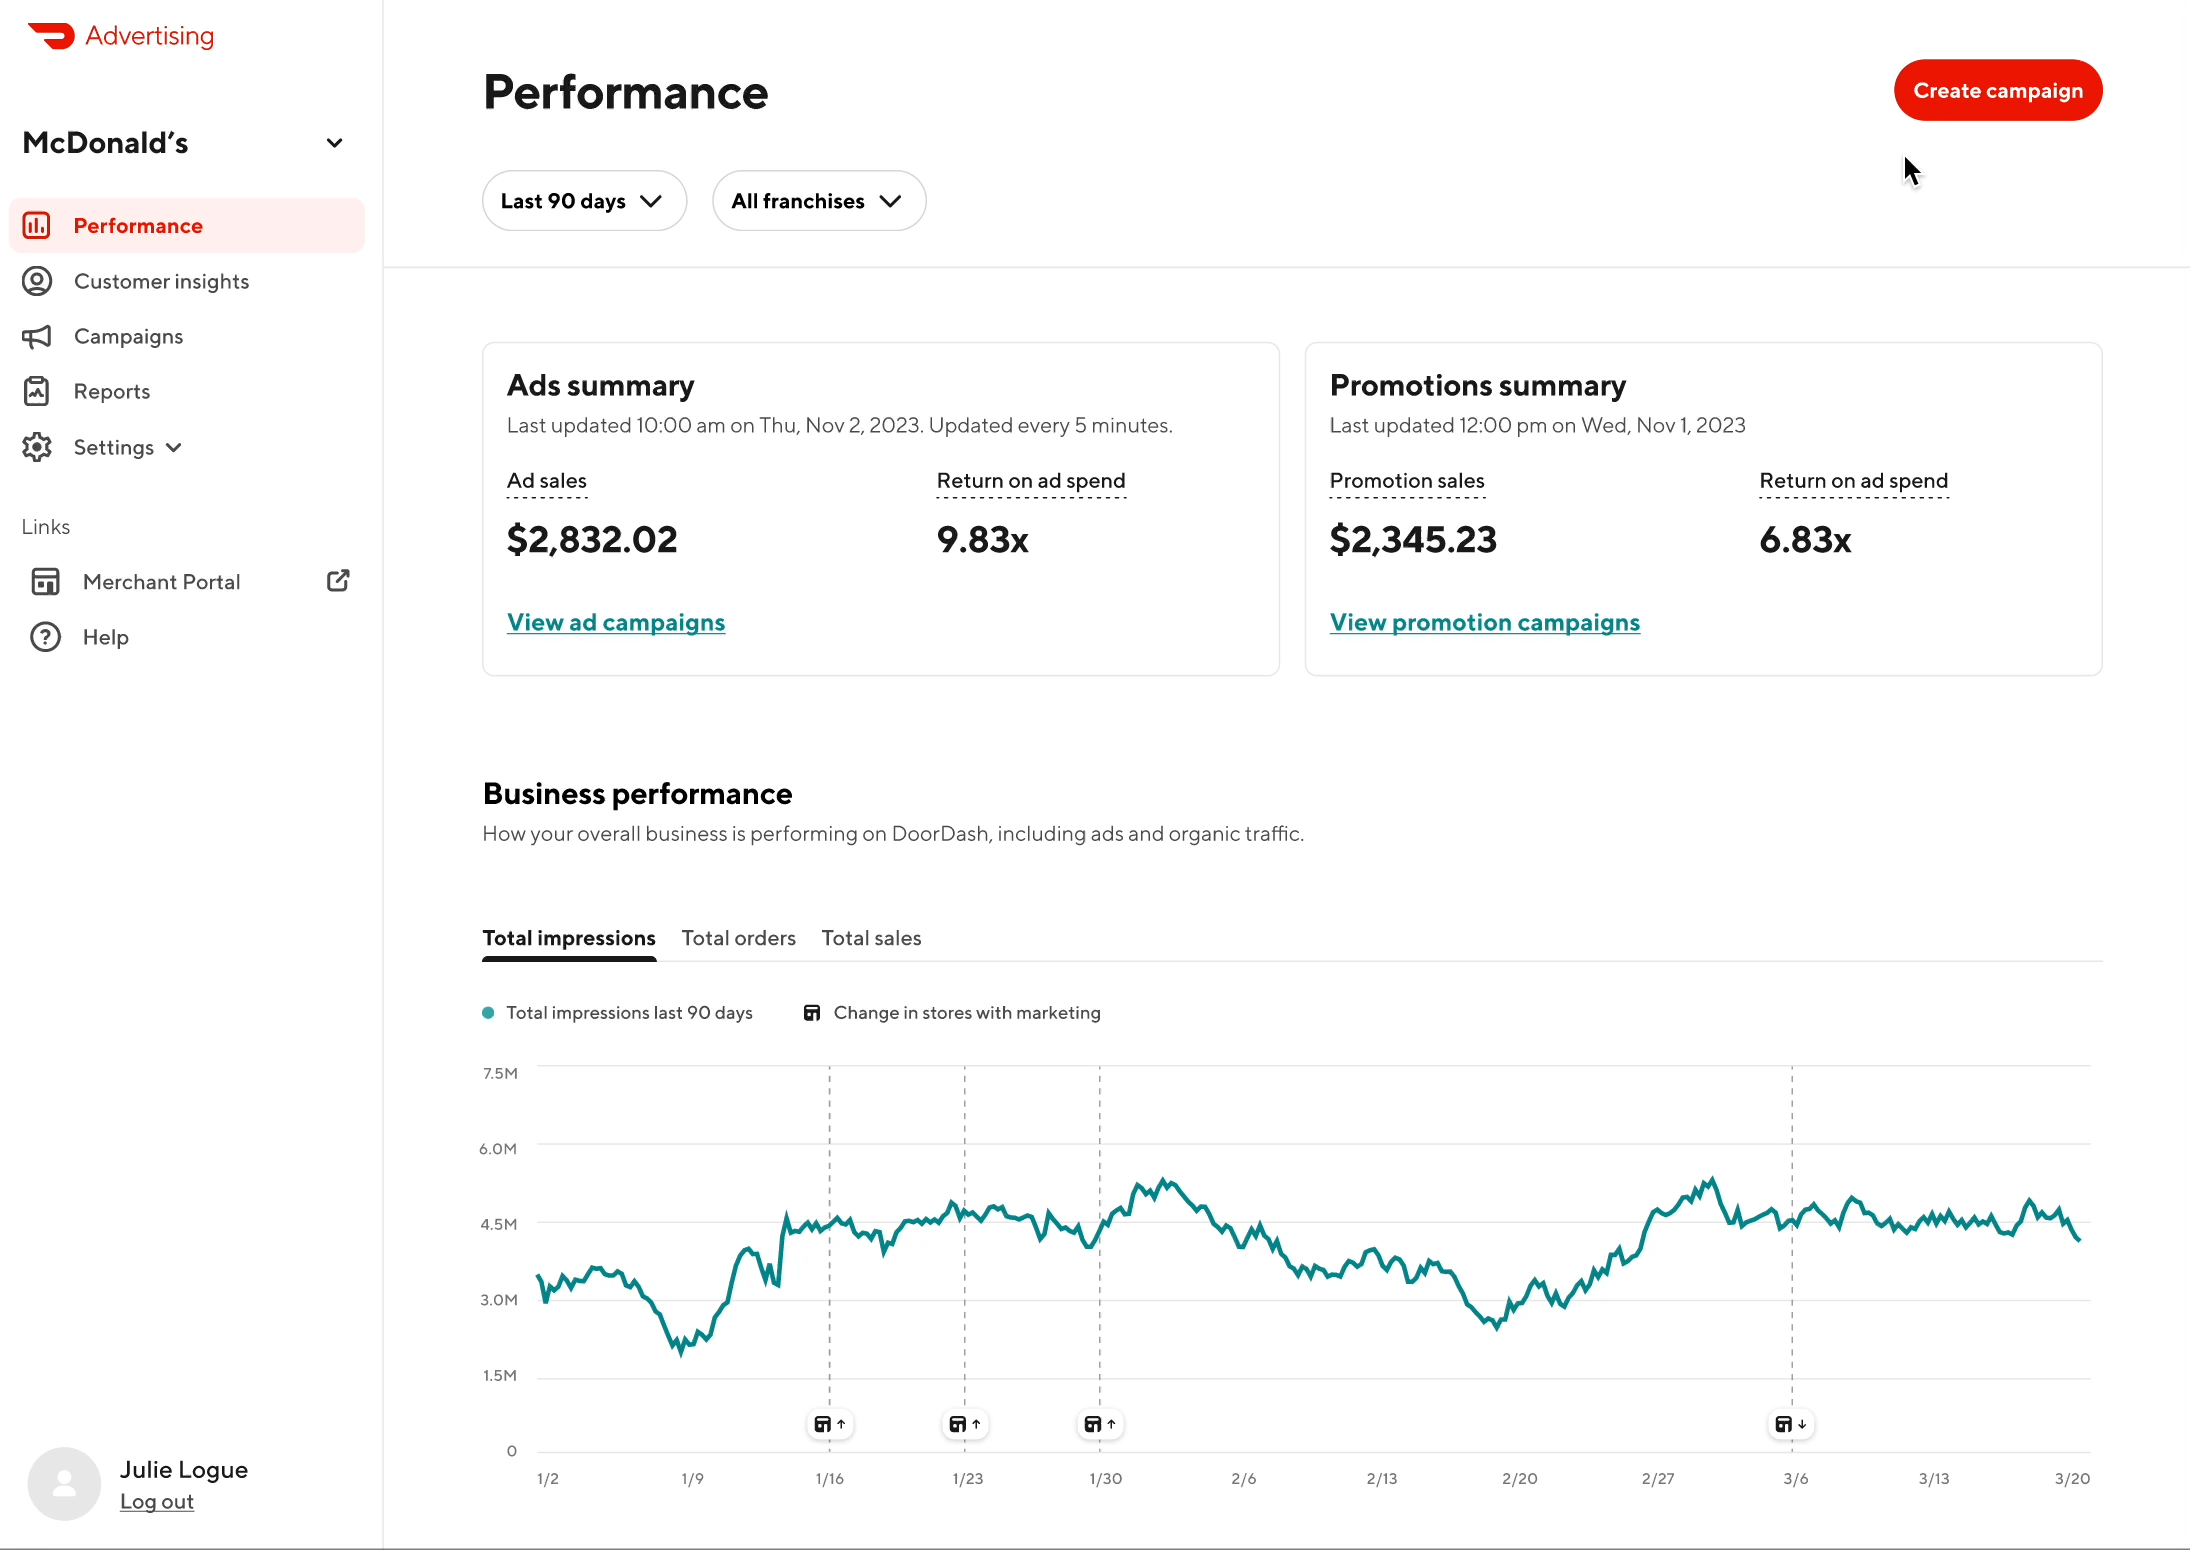Click the Merchant Portal storefront icon

[x=45, y=581]
